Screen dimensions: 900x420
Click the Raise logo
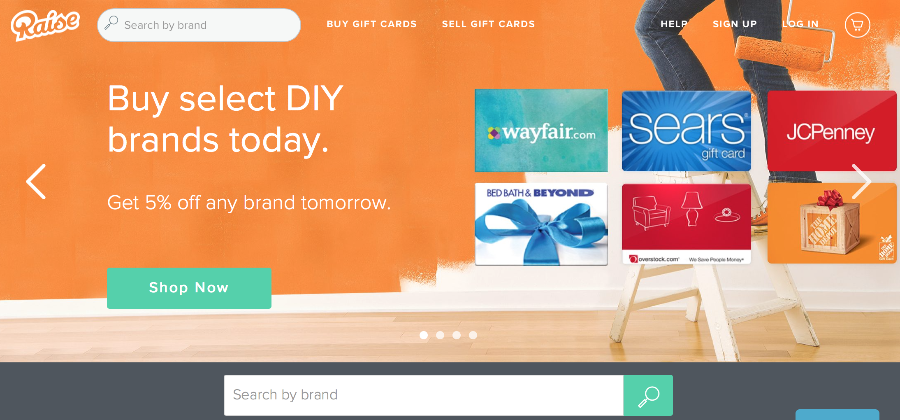[45, 25]
